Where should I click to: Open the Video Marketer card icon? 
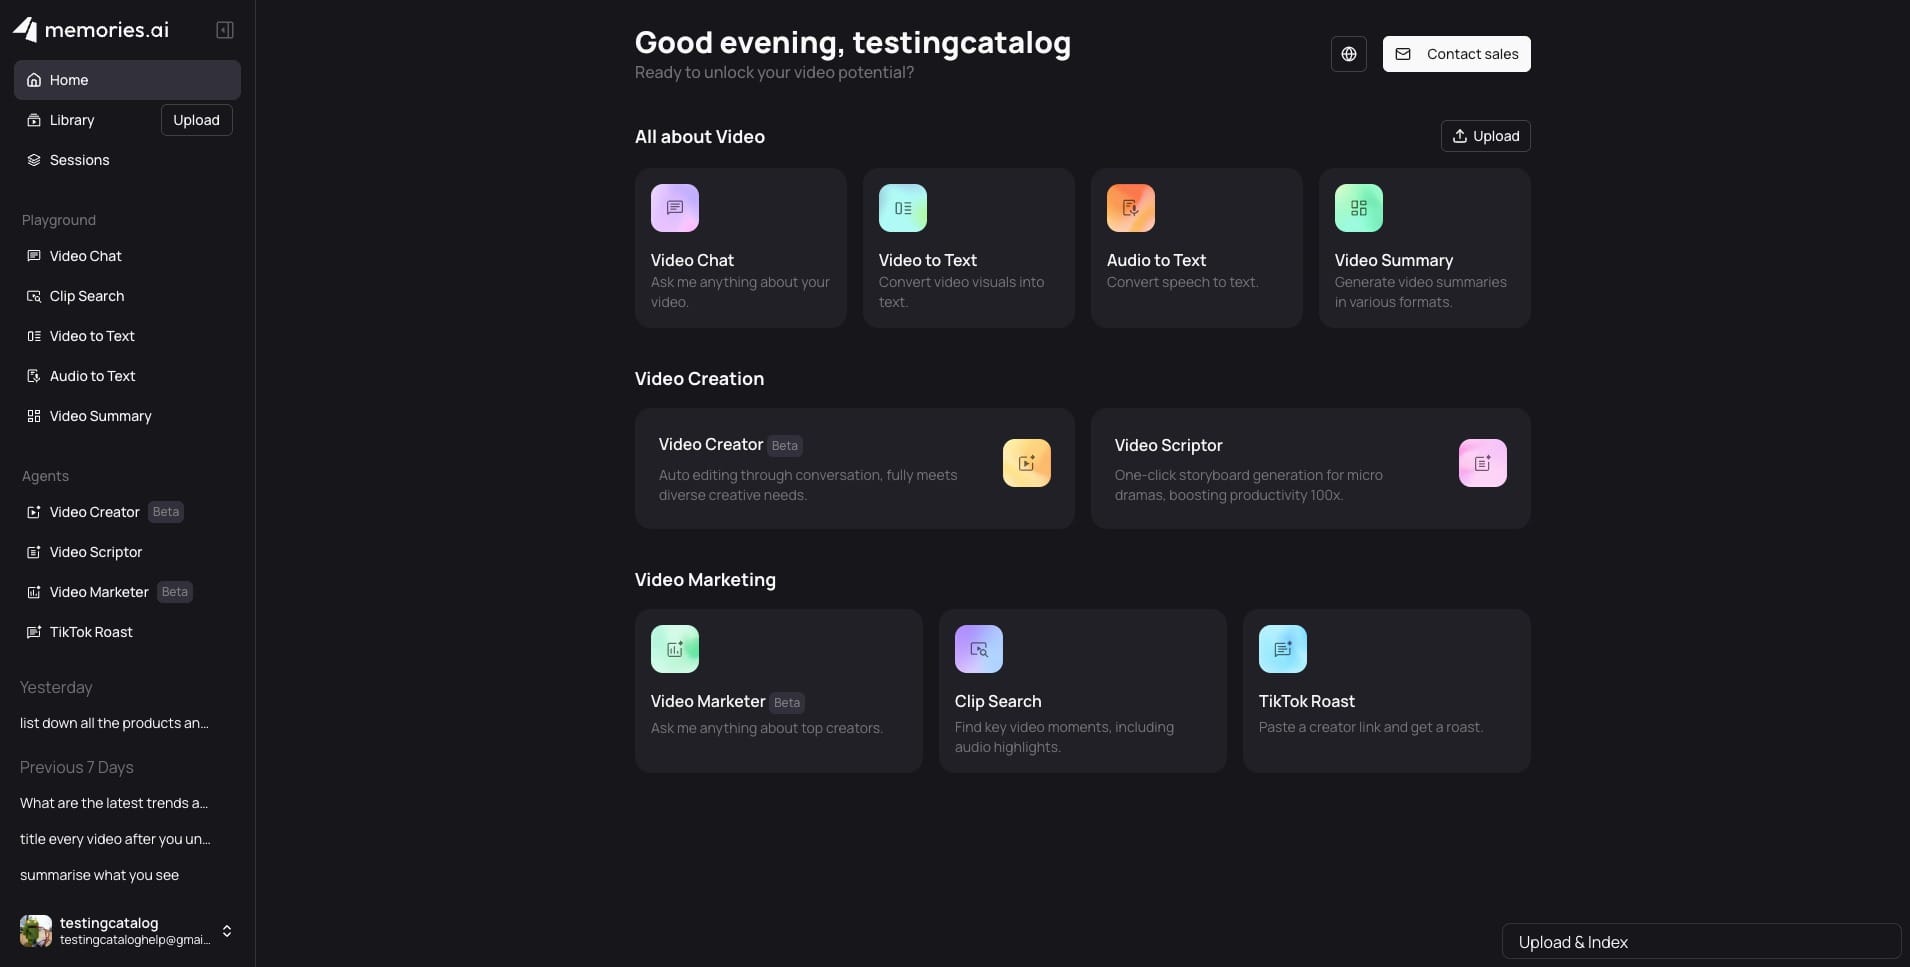[x=675, y=649]
